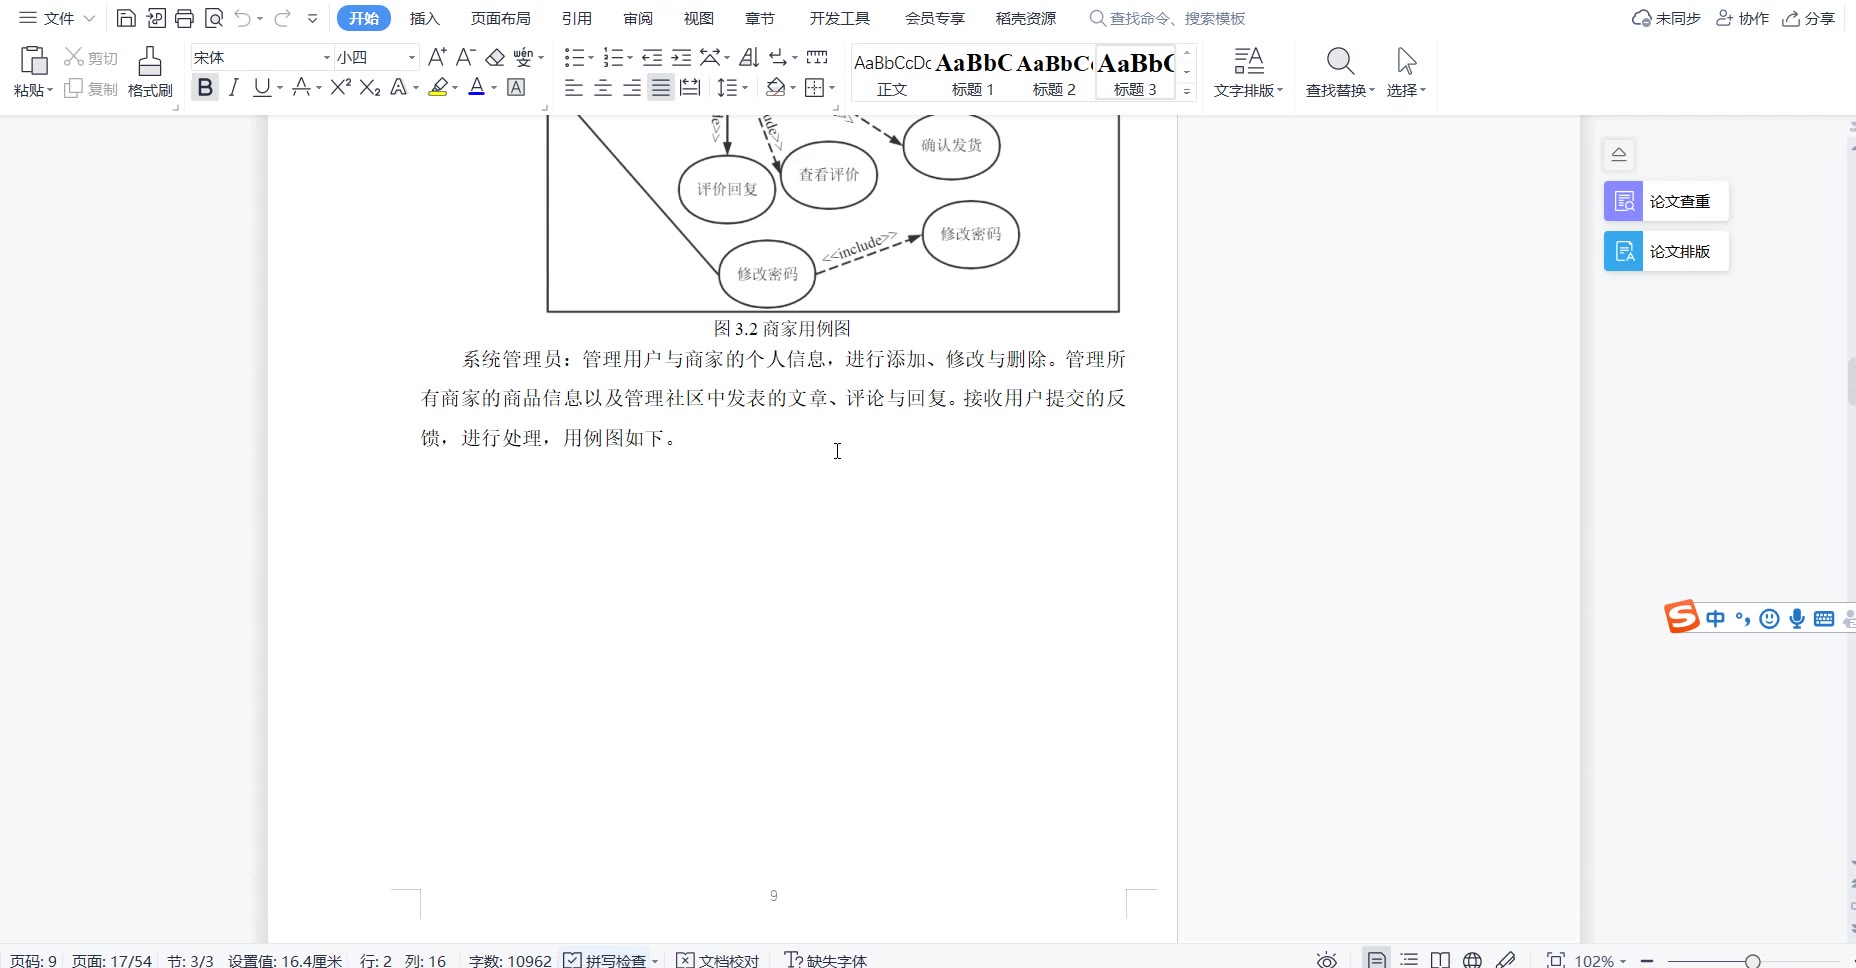Screen dimensions: 1856x968
Task: Click the zoom slider handle
Action: (x=1752, y=961)
